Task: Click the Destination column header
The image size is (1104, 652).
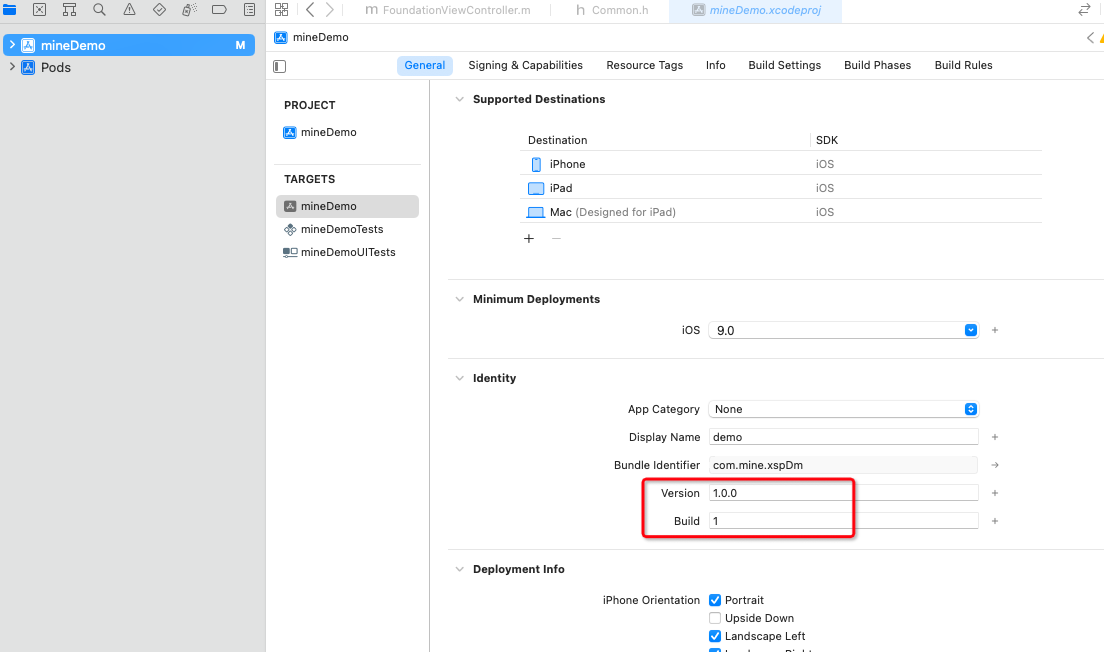Action: (x=558, y=140)
